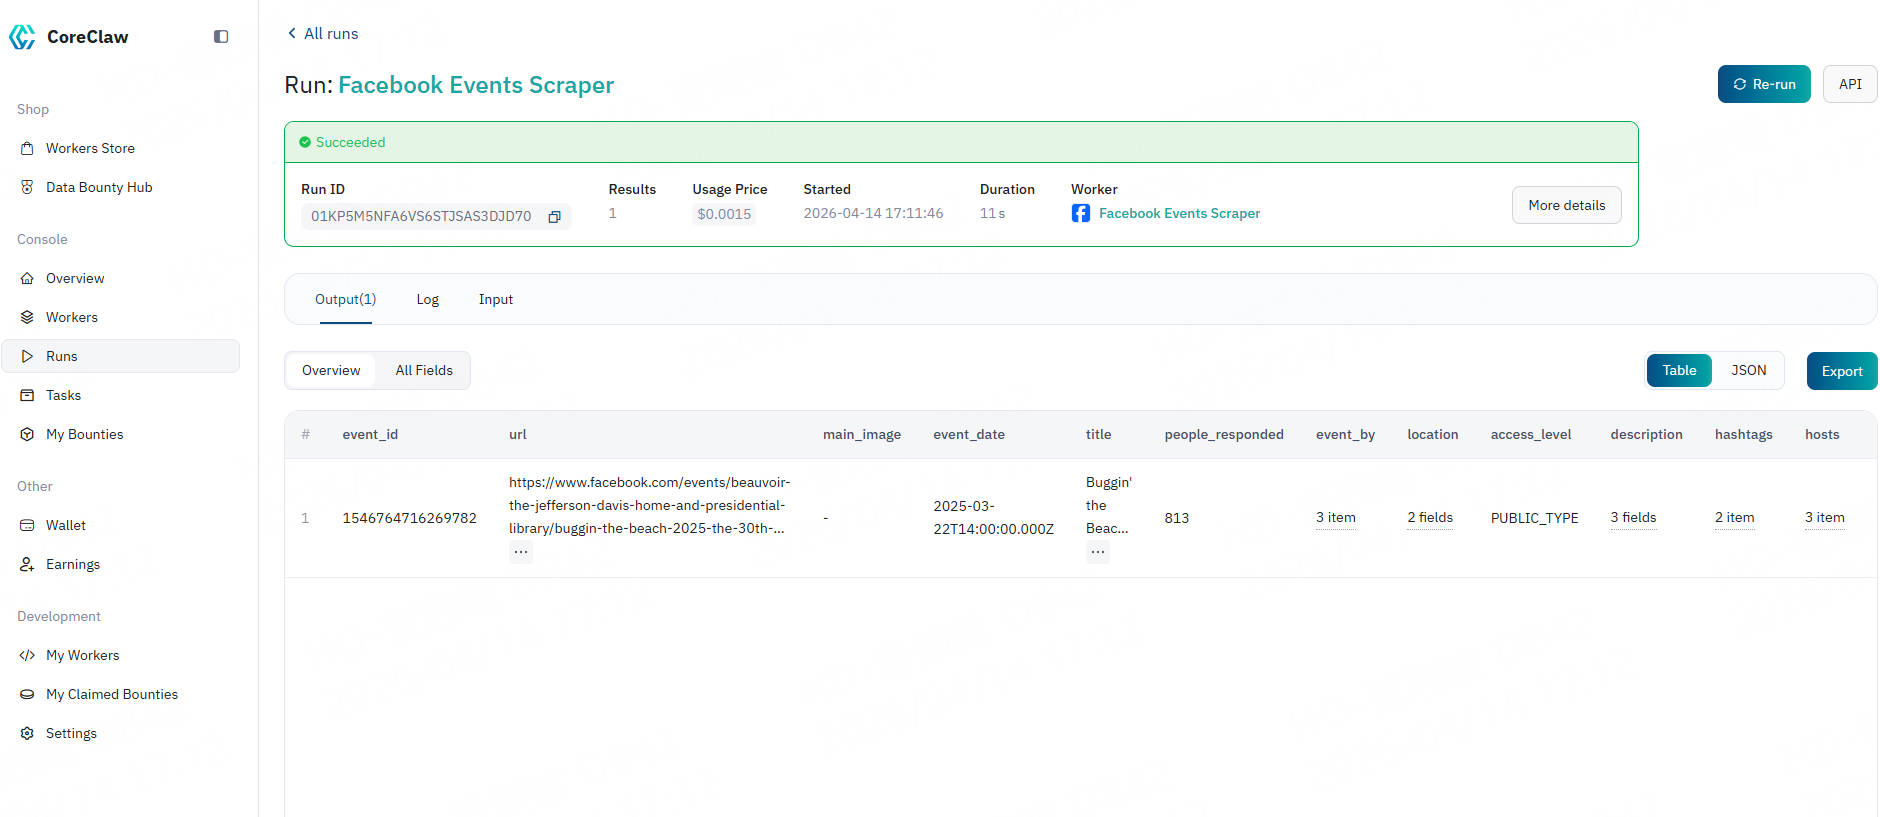The height and width of the screenshot is (817, 1880).
Task: Expand the truncated title ellipsis
Action: coord(1097,552)
